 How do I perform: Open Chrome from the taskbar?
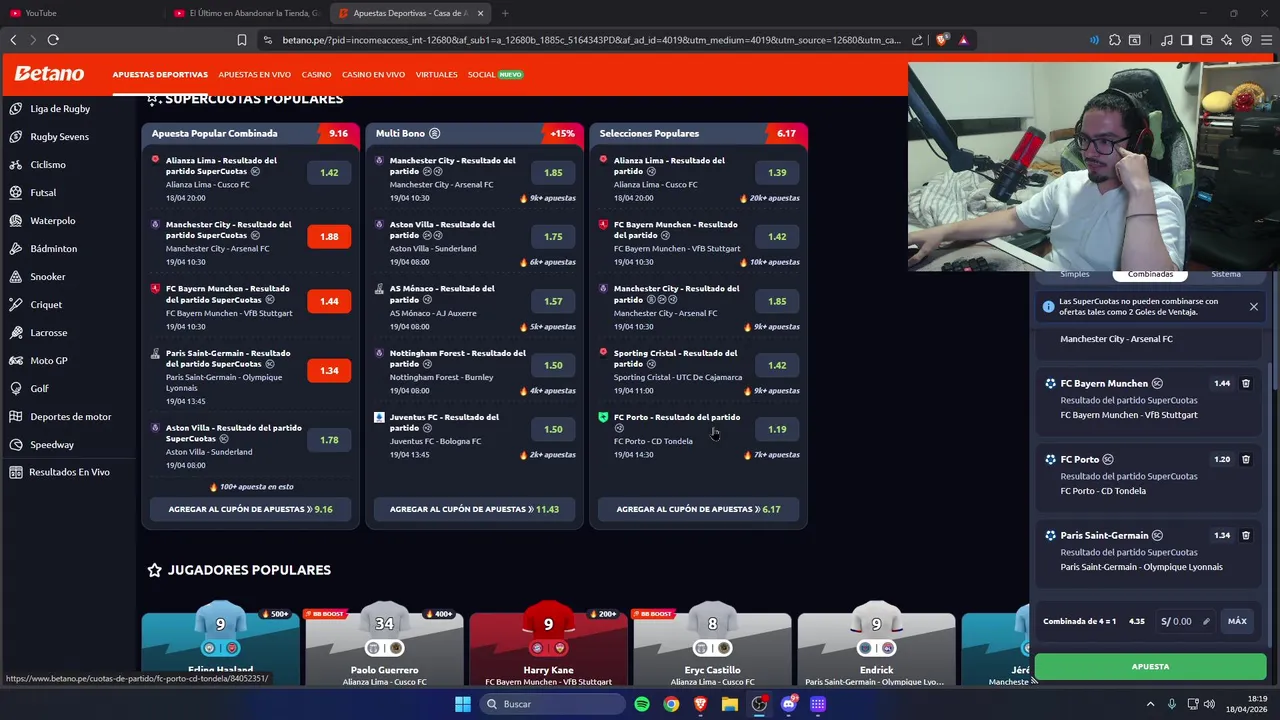[x=671, y=704]
